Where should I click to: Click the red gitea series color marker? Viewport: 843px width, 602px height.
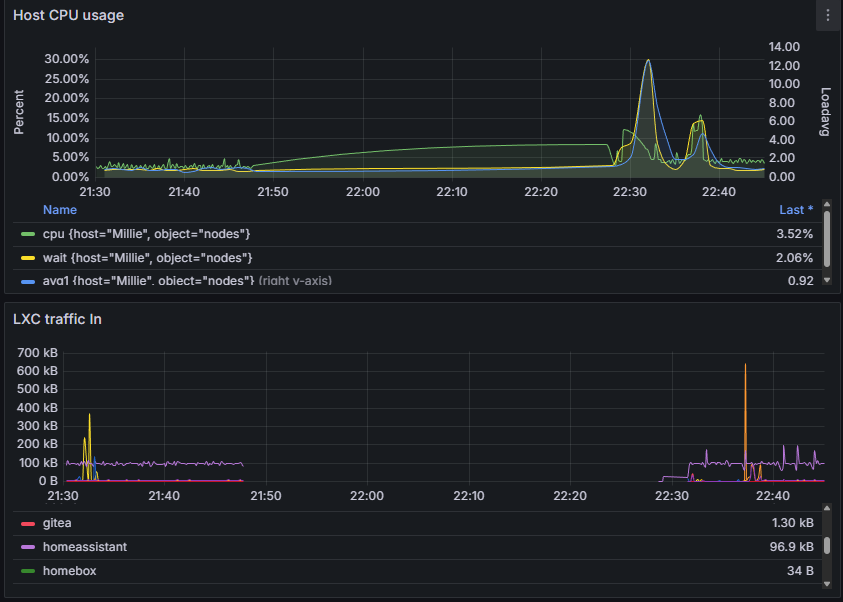pos(28,523)
